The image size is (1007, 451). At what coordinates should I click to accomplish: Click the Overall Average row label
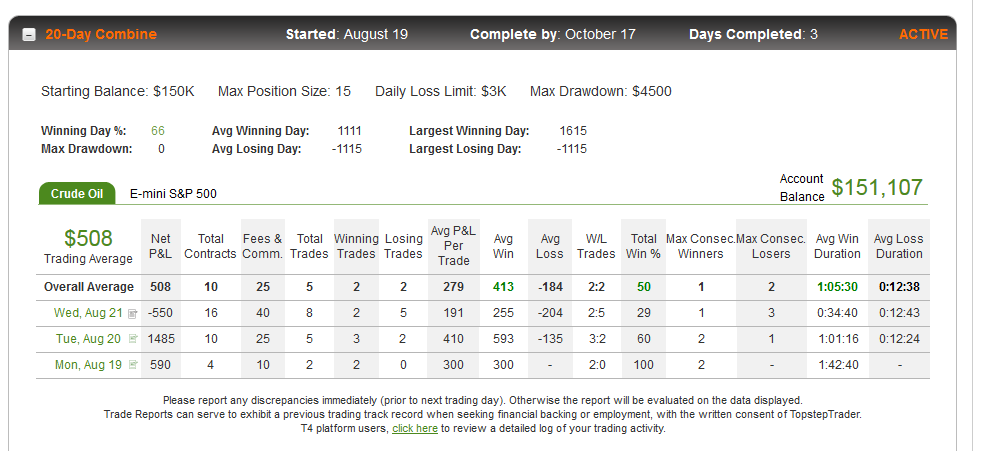pyautogui.click(x=89, y=287)
